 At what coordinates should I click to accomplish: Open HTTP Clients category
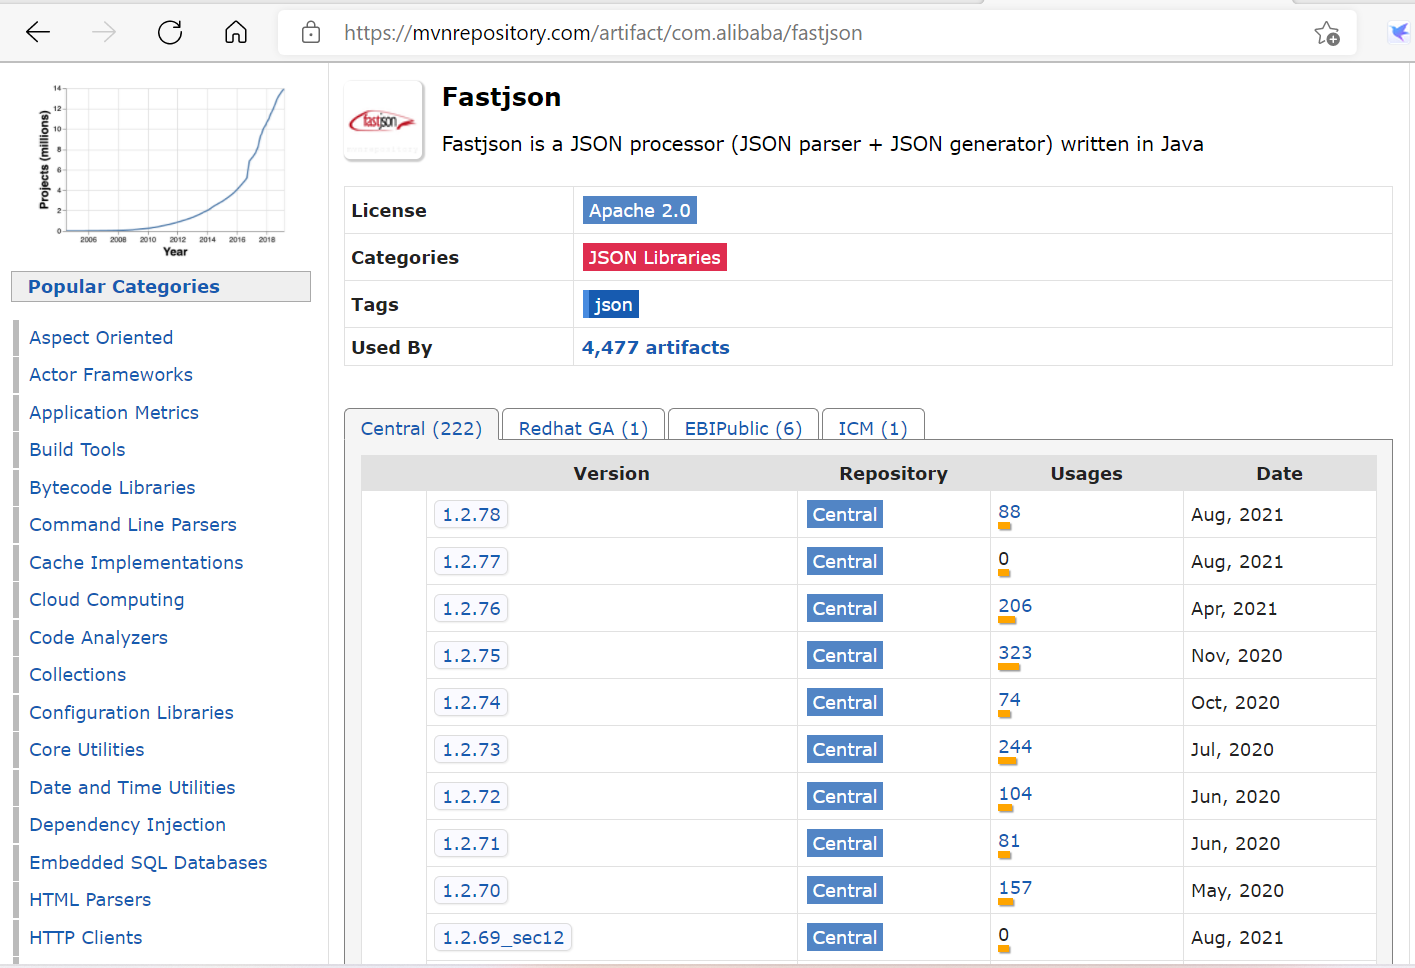pyautogui.click(x=86, y=937)
